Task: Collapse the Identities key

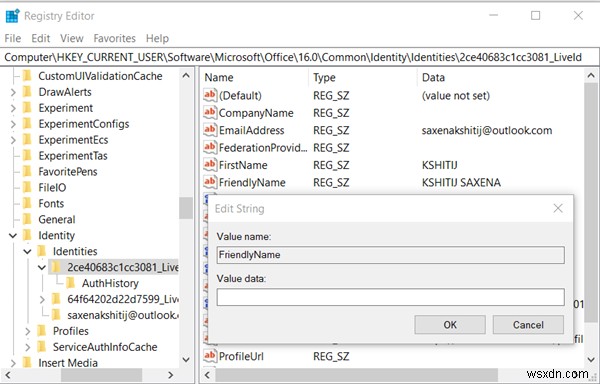Action: coord(28,251)
